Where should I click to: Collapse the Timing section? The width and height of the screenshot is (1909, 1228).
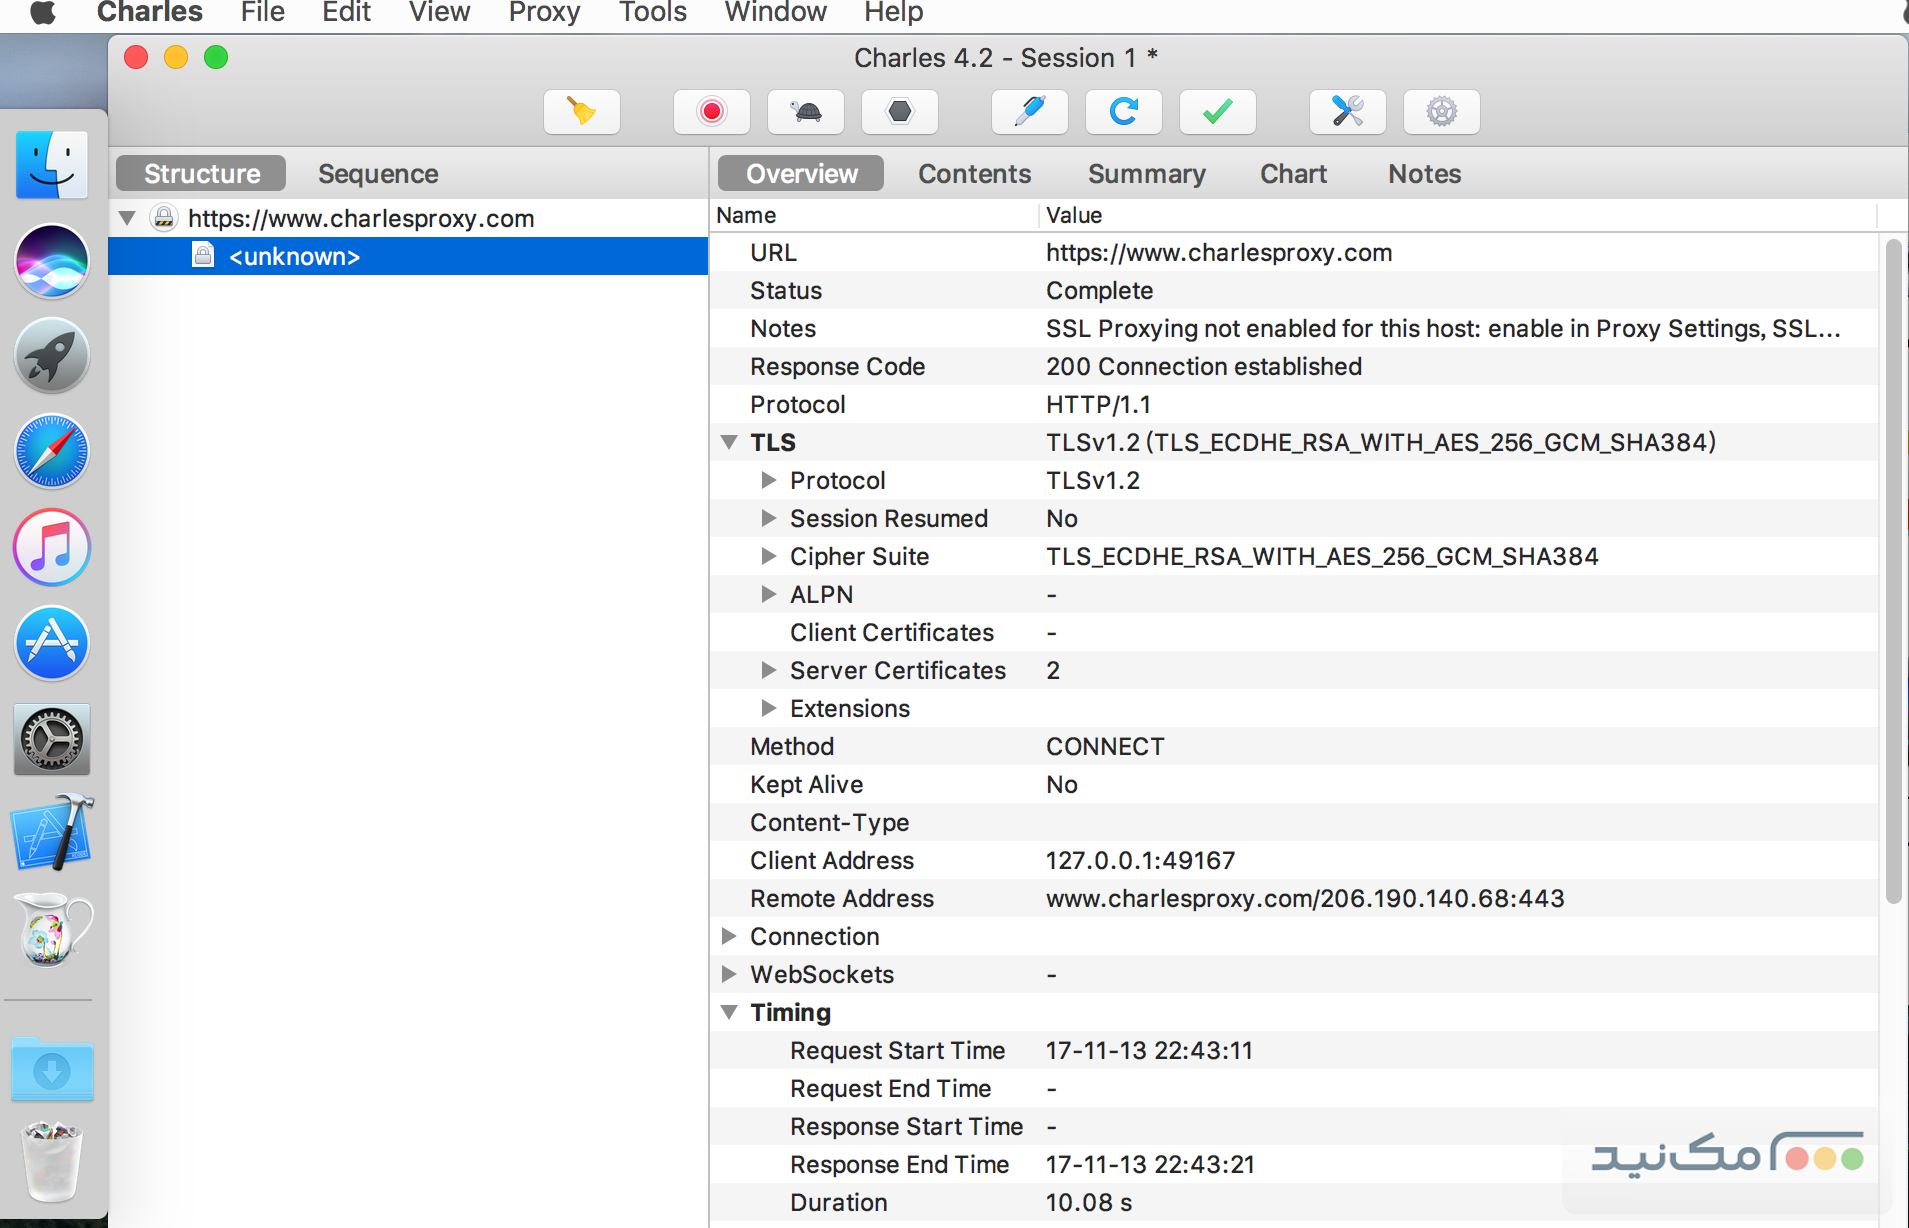point(729,1012)
